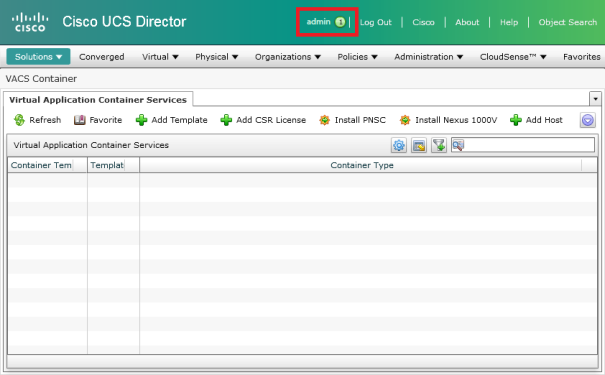Click the Refresh toolbar button
Viewport: 605px width, 375px height.
(x=37, y=120)
